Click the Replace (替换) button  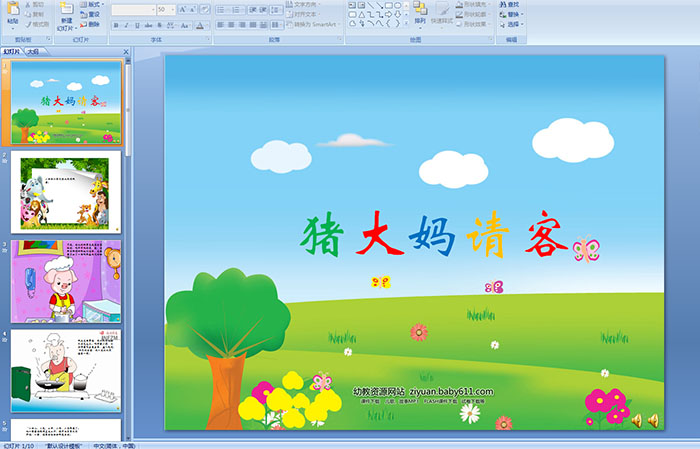pyautogui.click(x=512, y=14)
